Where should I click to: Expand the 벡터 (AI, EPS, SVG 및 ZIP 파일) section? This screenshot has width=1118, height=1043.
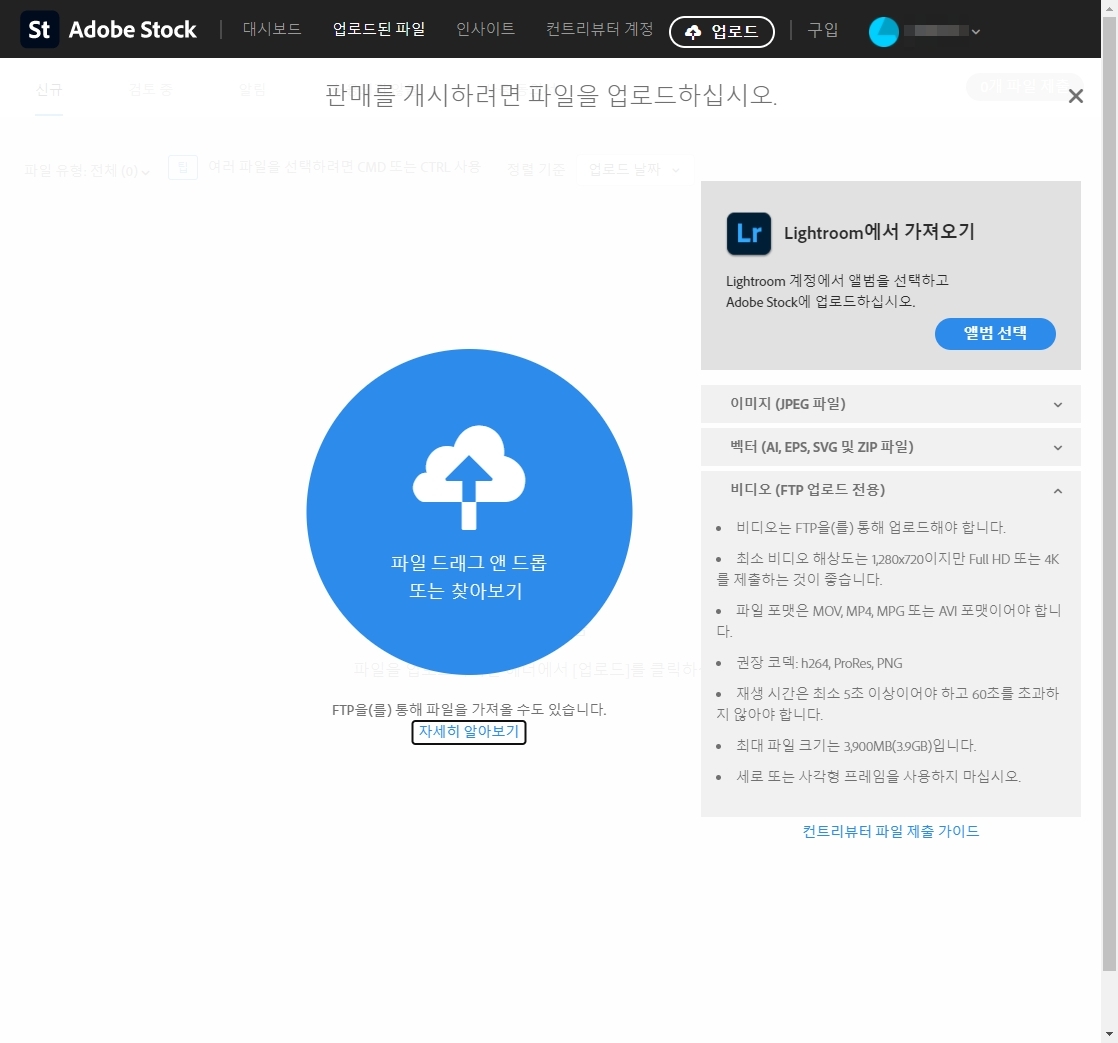coord(891,447)
